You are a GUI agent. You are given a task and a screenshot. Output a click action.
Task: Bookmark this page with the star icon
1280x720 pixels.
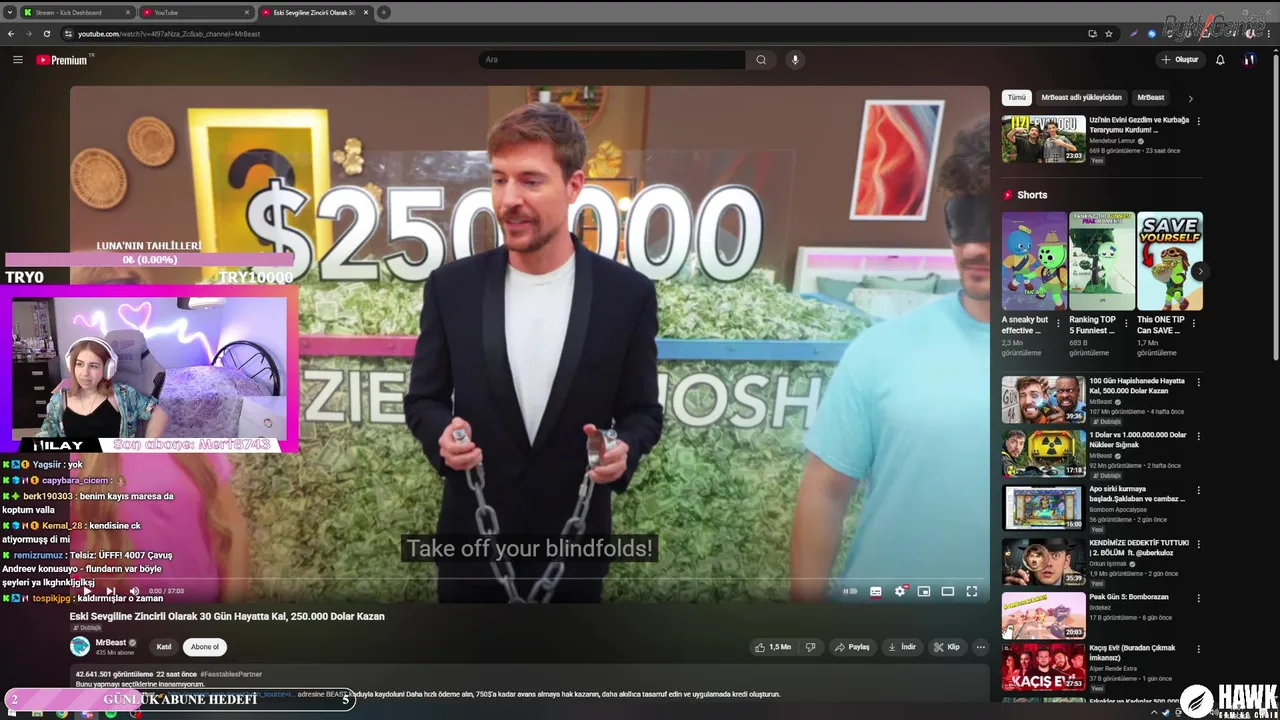coord(1108,33)
